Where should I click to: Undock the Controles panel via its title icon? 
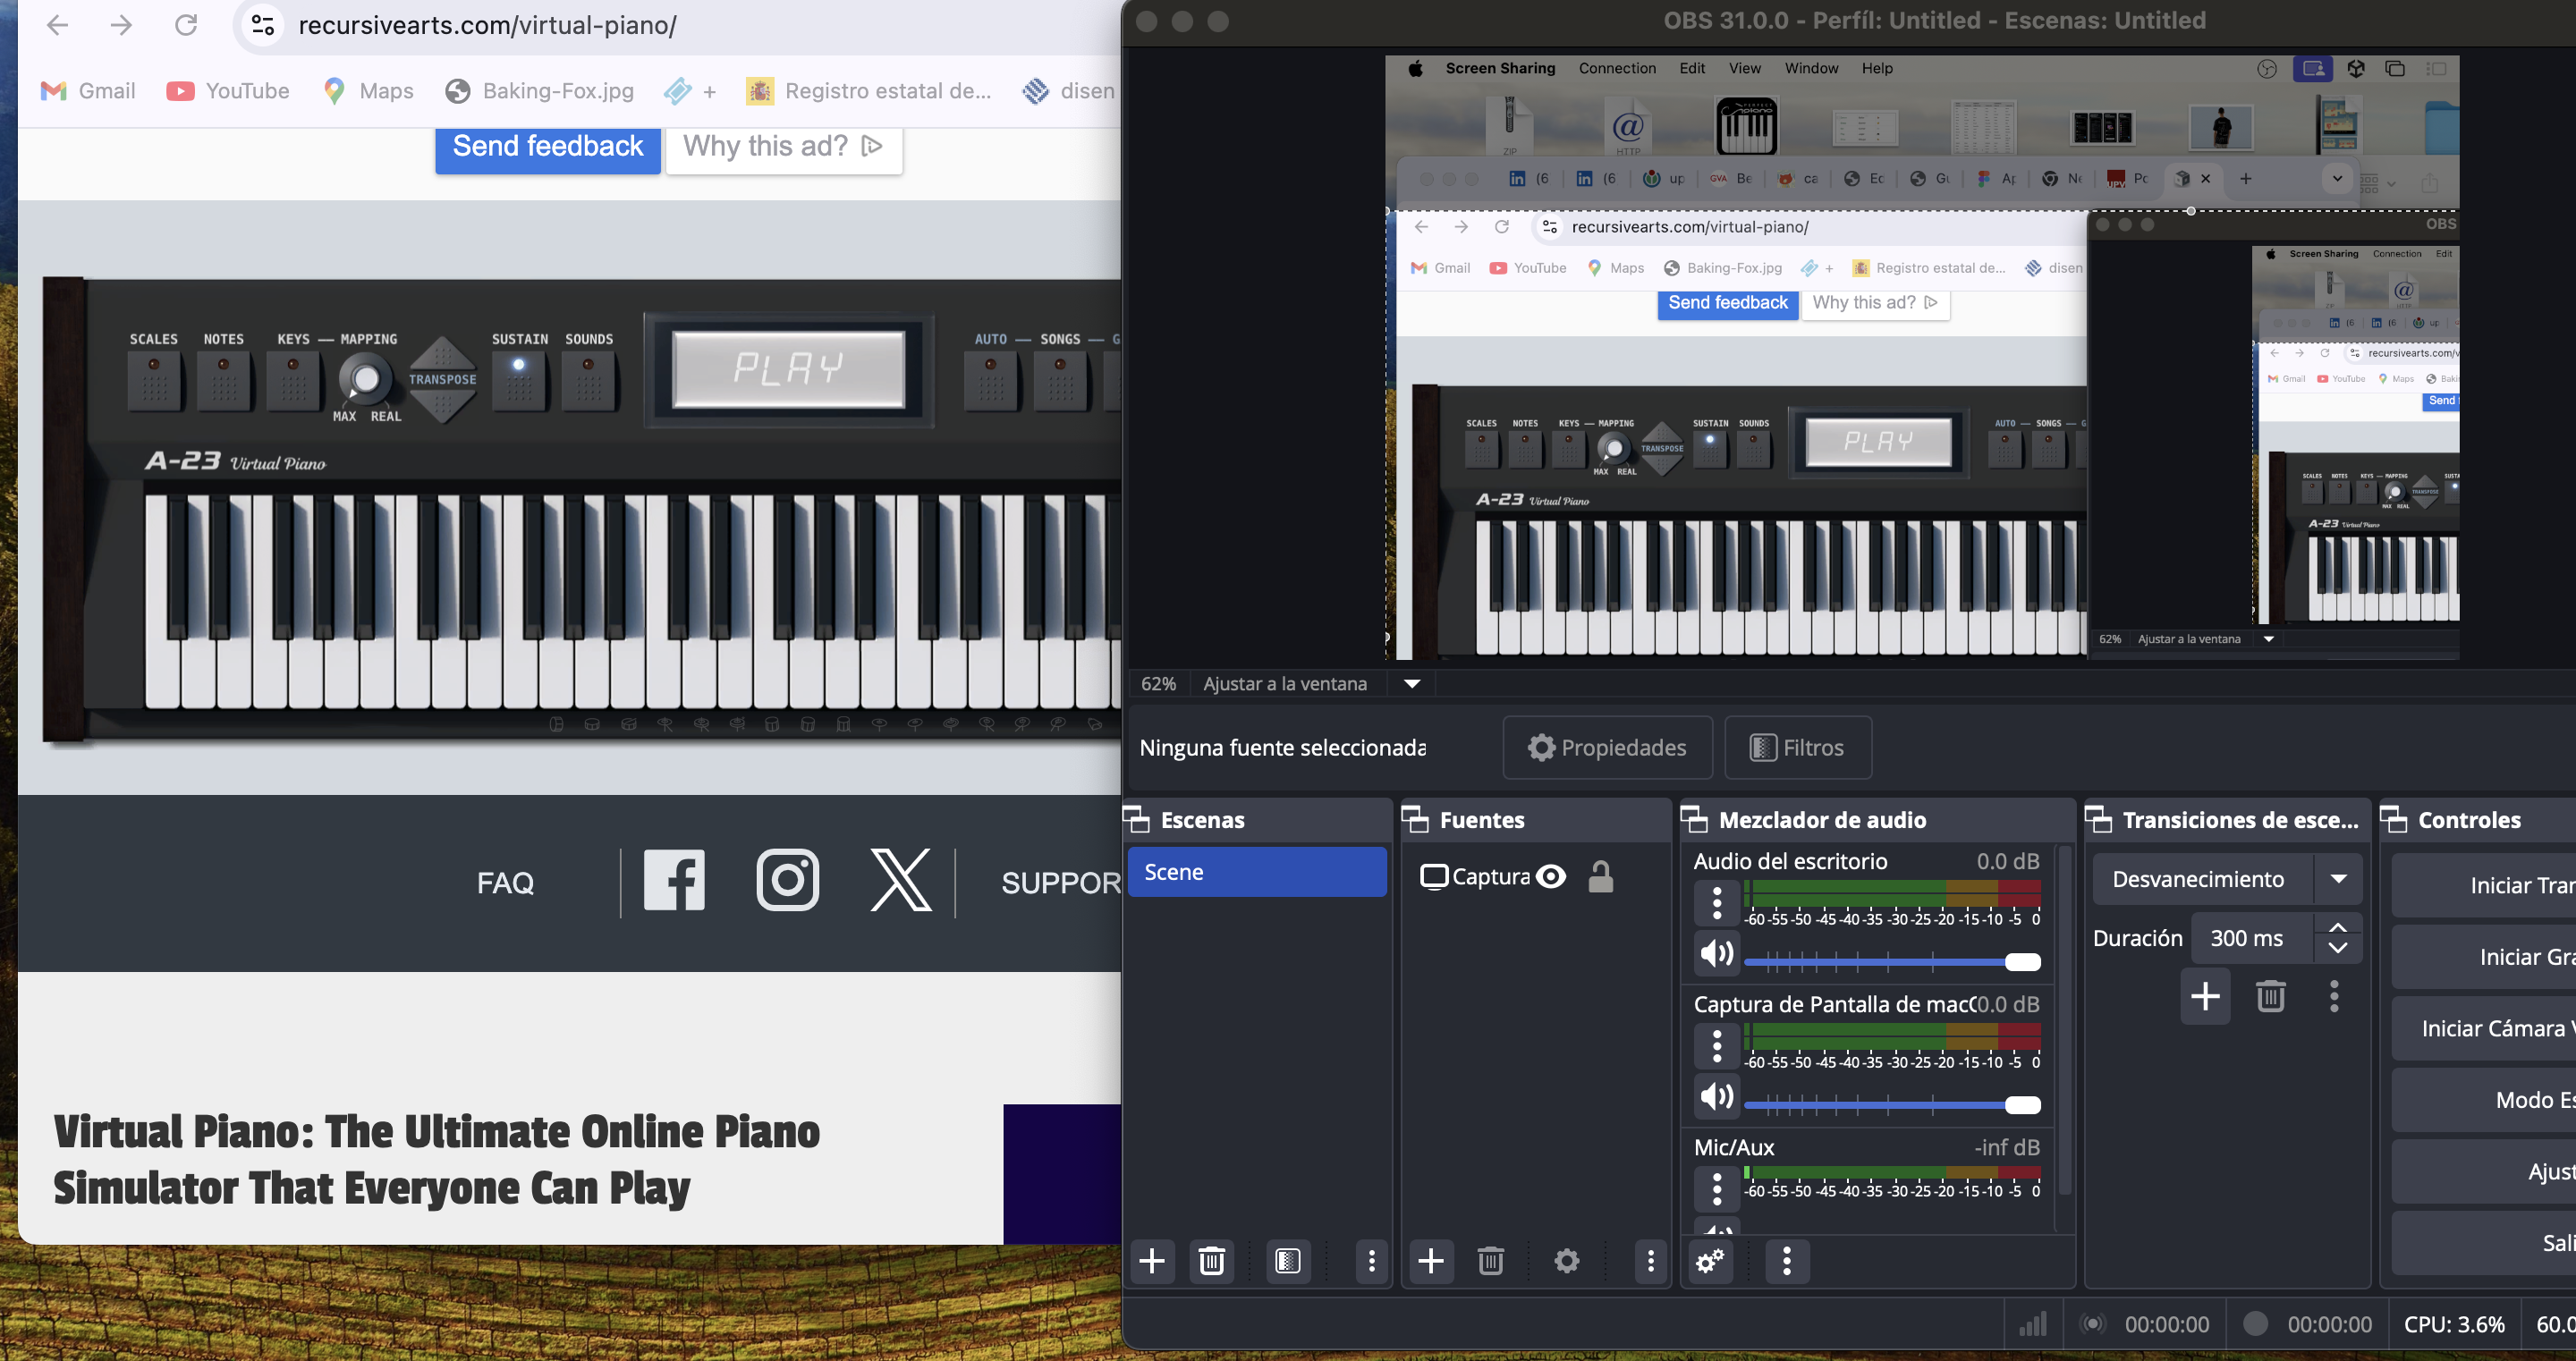point(2394,820)
